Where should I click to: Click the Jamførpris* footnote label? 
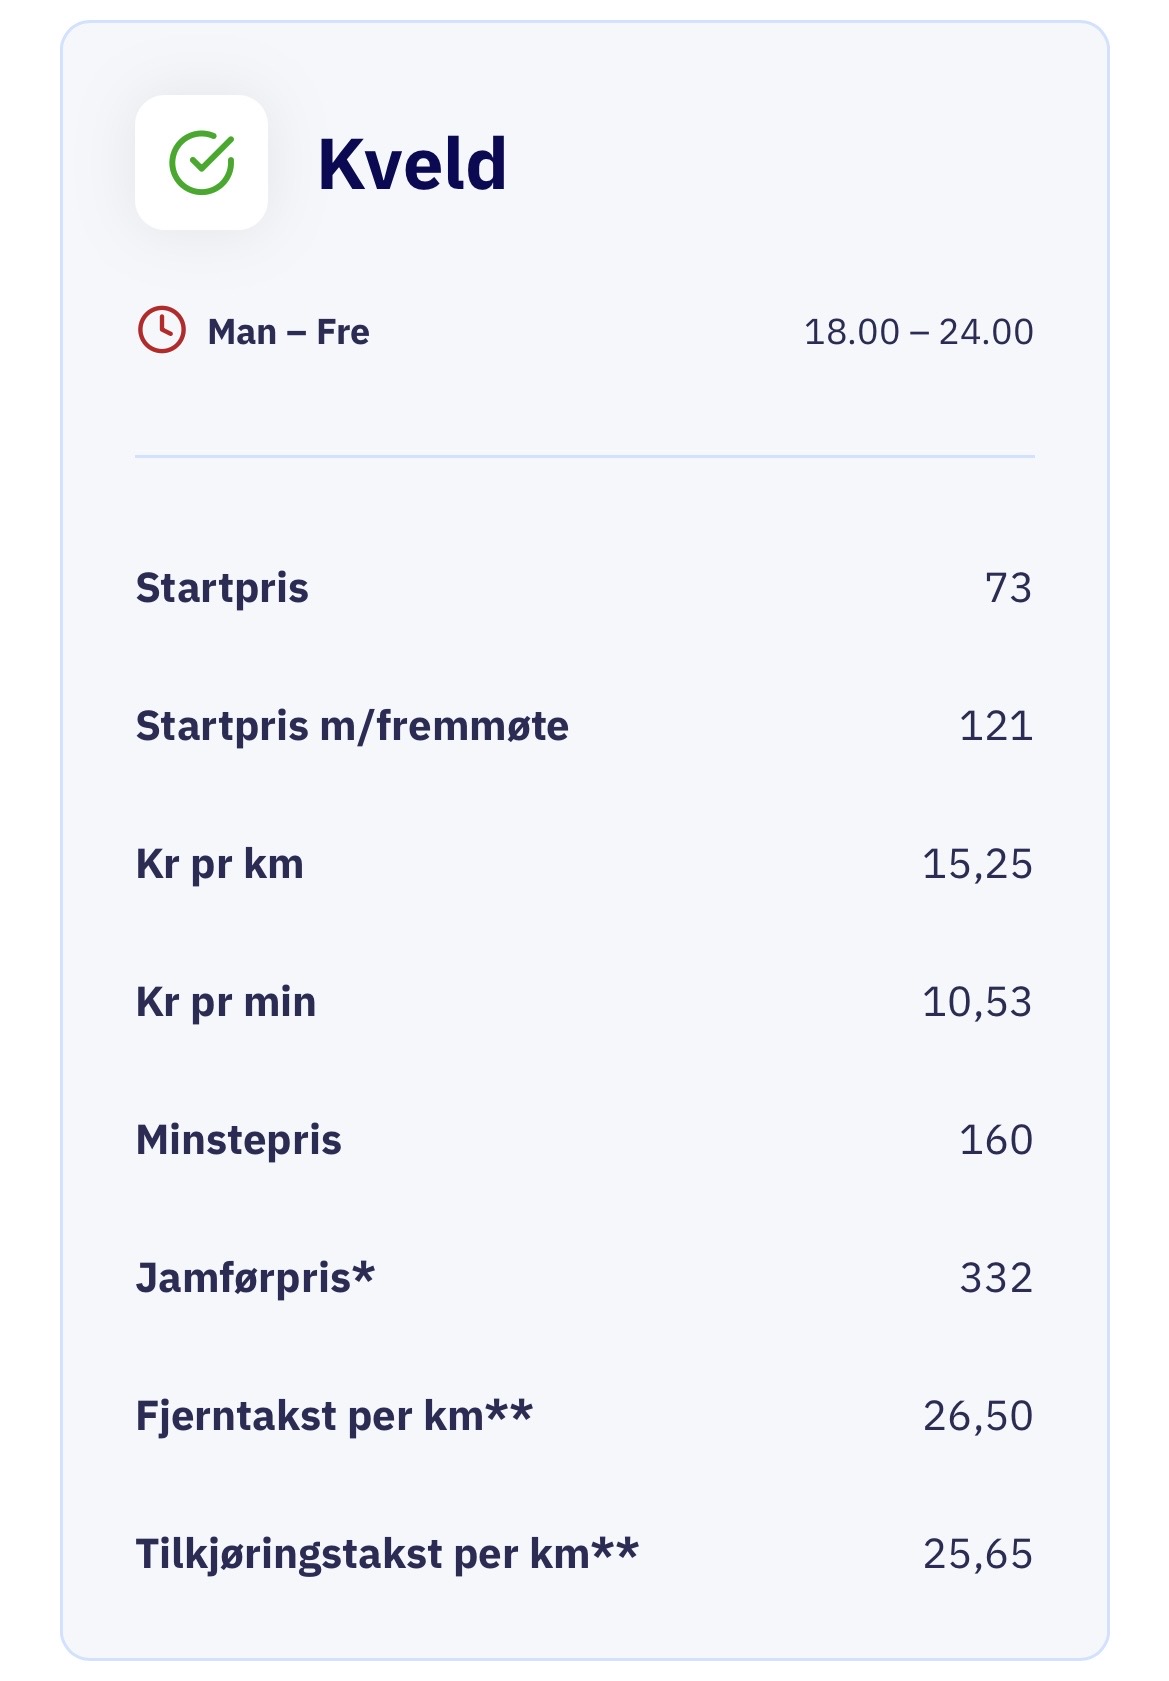pos(256,1278)
